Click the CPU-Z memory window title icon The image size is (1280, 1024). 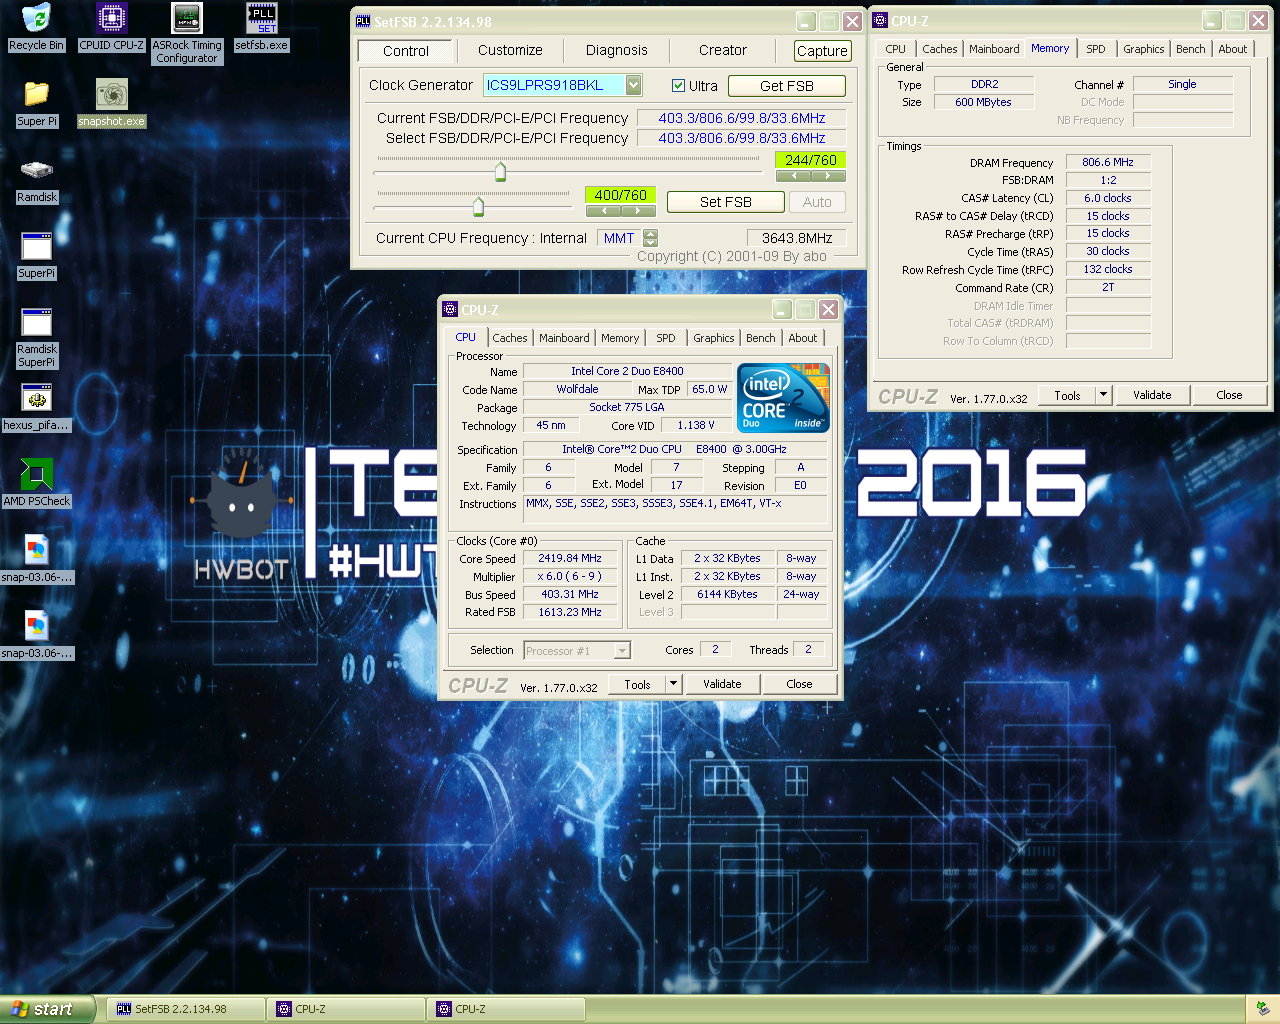[x=880, y=20]
